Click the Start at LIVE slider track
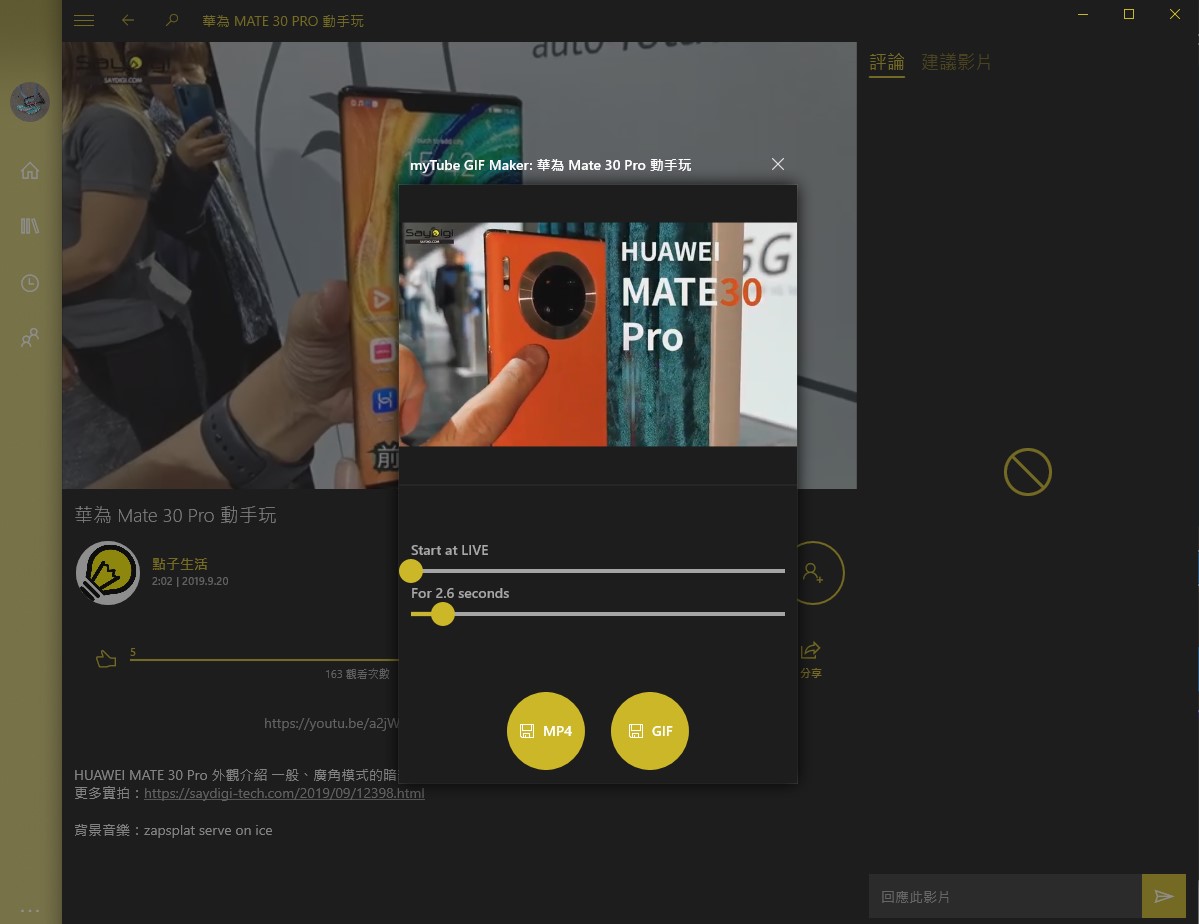 (598, 571)
